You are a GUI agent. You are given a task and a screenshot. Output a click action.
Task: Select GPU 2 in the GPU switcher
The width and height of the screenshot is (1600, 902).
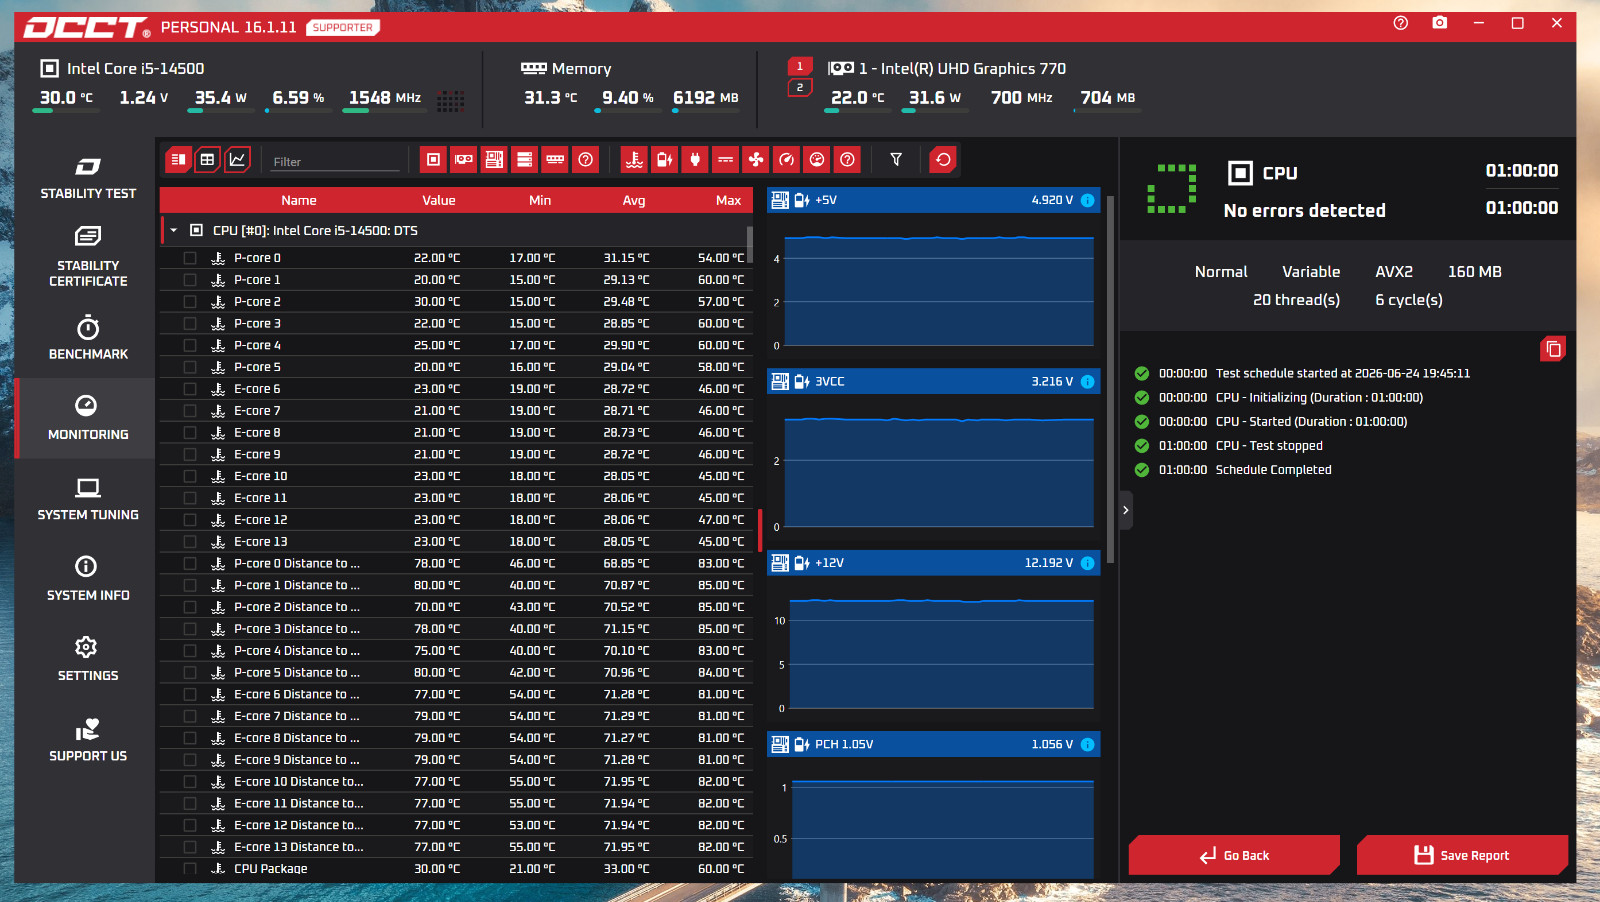pyautogui.click(x=800, y=87)
